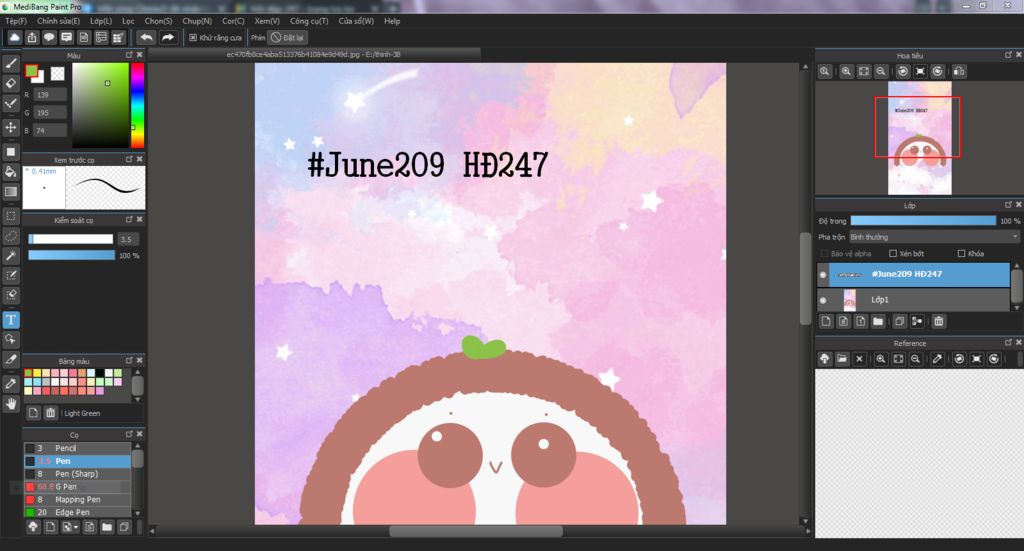
Task: Select the Move tool
Action: point(10,127)
